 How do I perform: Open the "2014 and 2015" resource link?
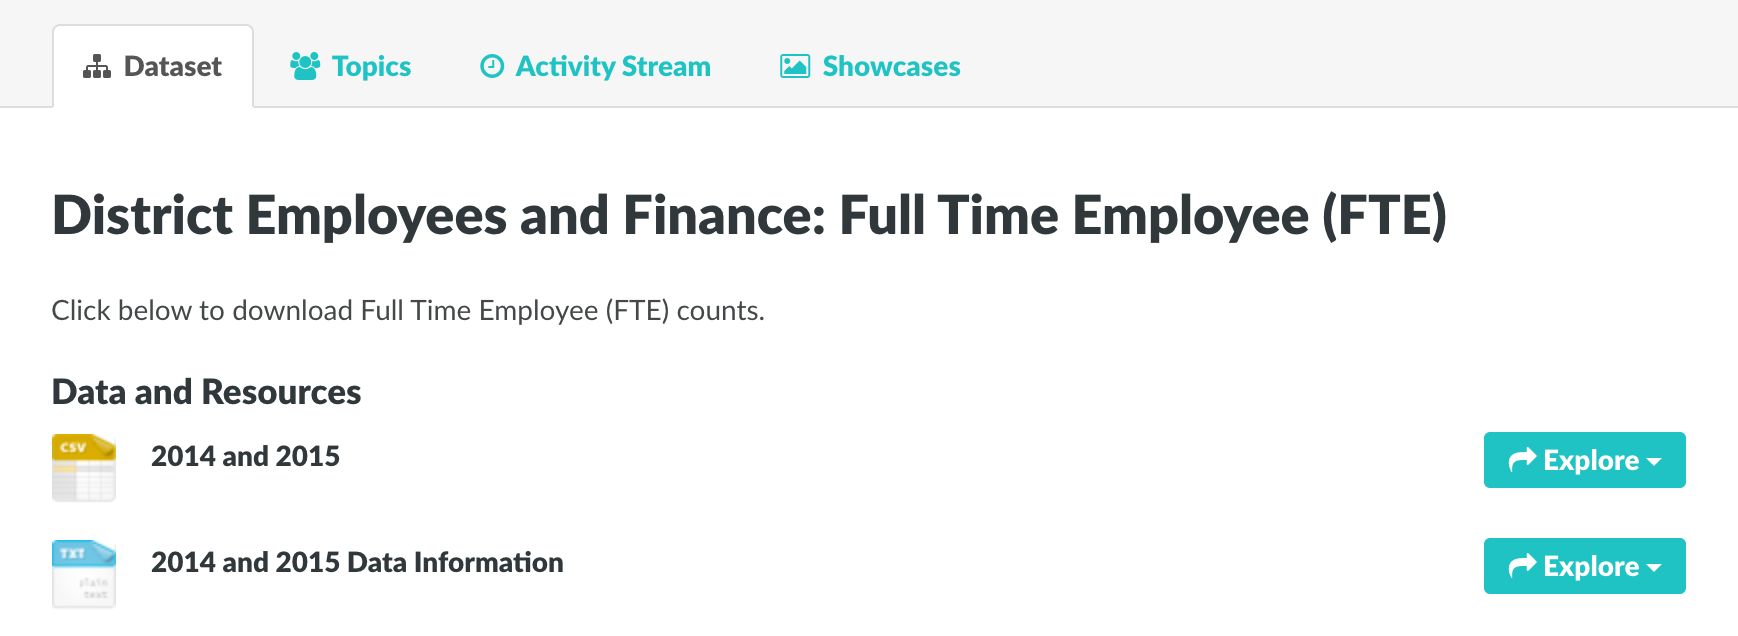pos(245,456)
